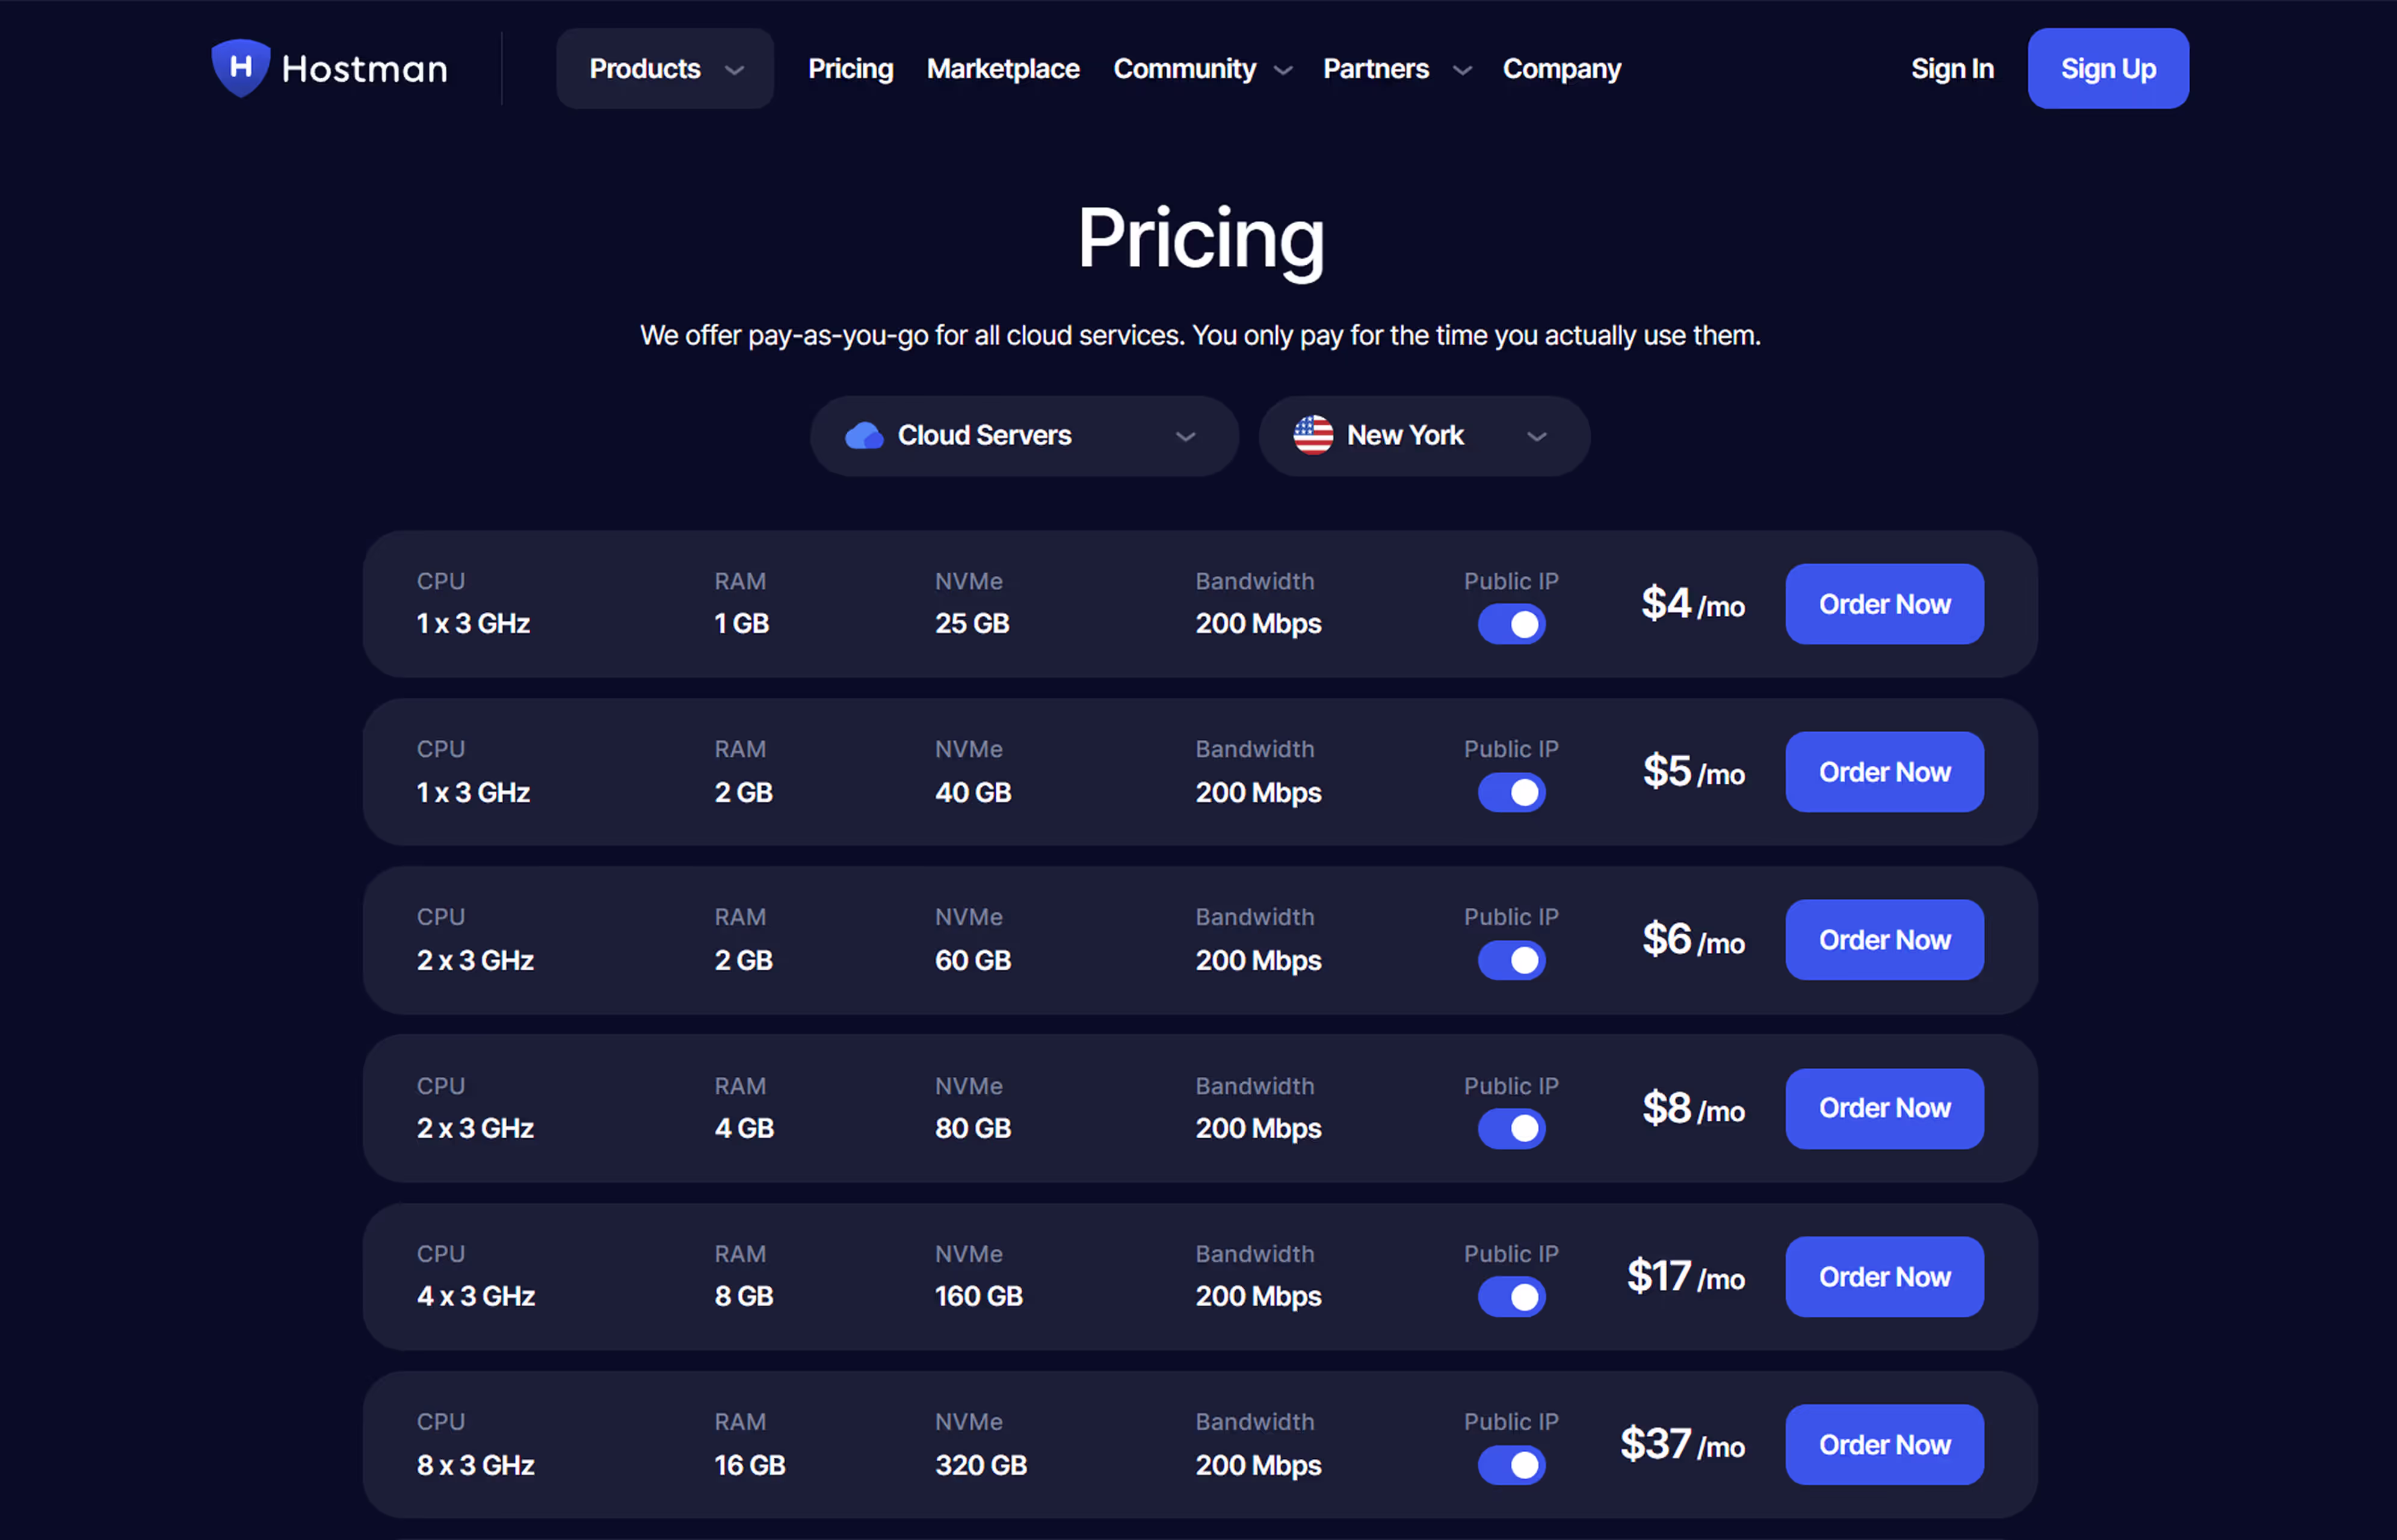
Task: Select Pricing in the top navigation
Action: point(850,69)
